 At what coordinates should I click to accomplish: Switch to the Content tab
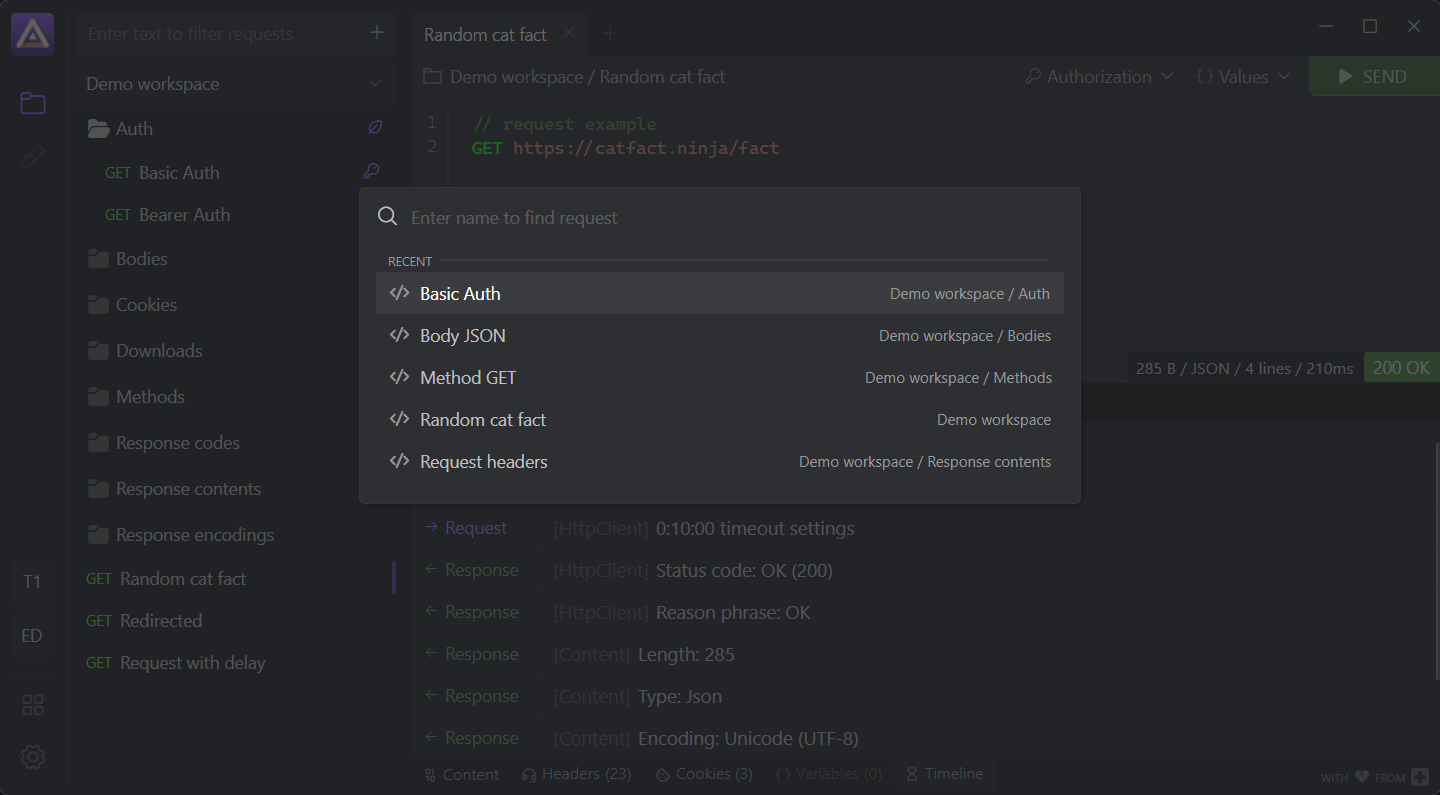461,774
